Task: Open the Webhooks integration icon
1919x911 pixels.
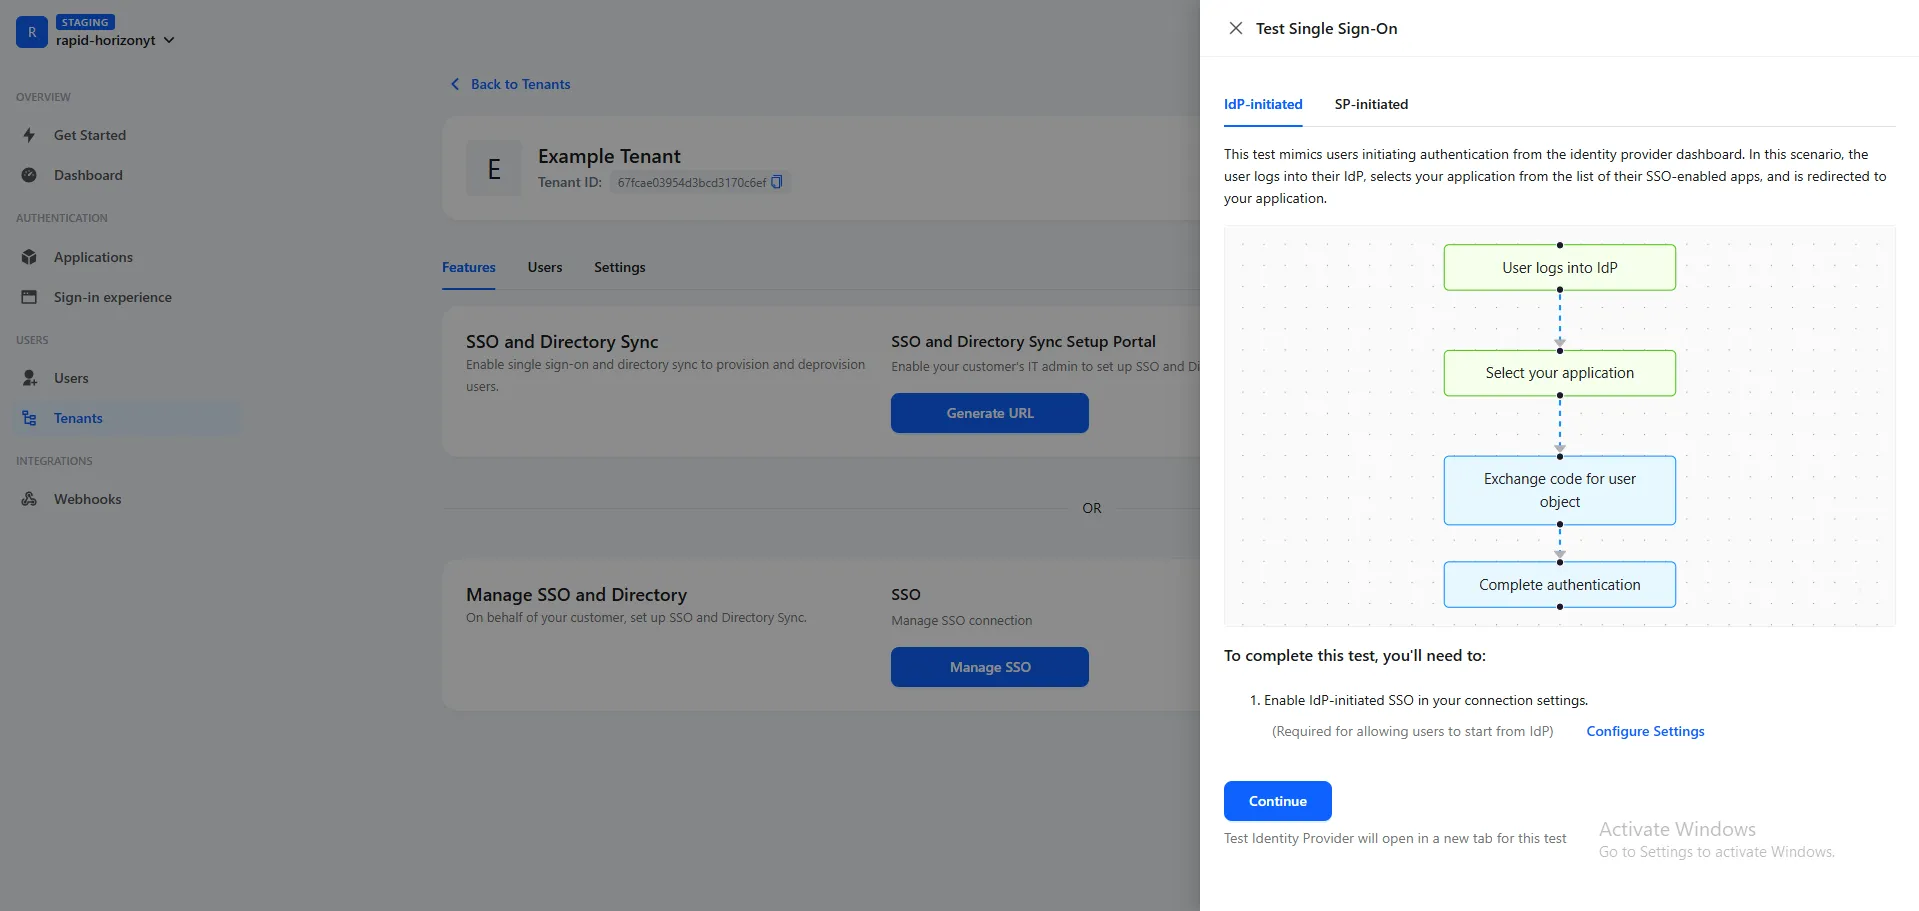Action: pos(29,499)
